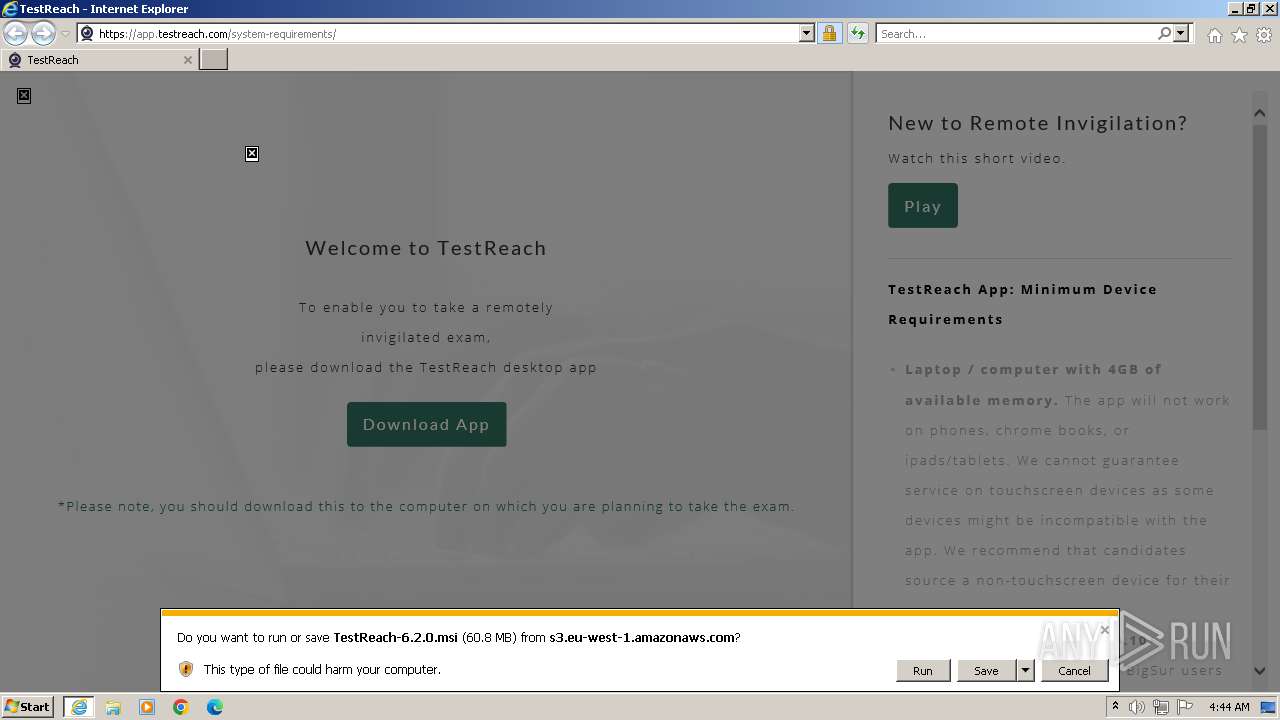Click the Action Center flag icon
1280x720 pixels.
[1185, 707]
